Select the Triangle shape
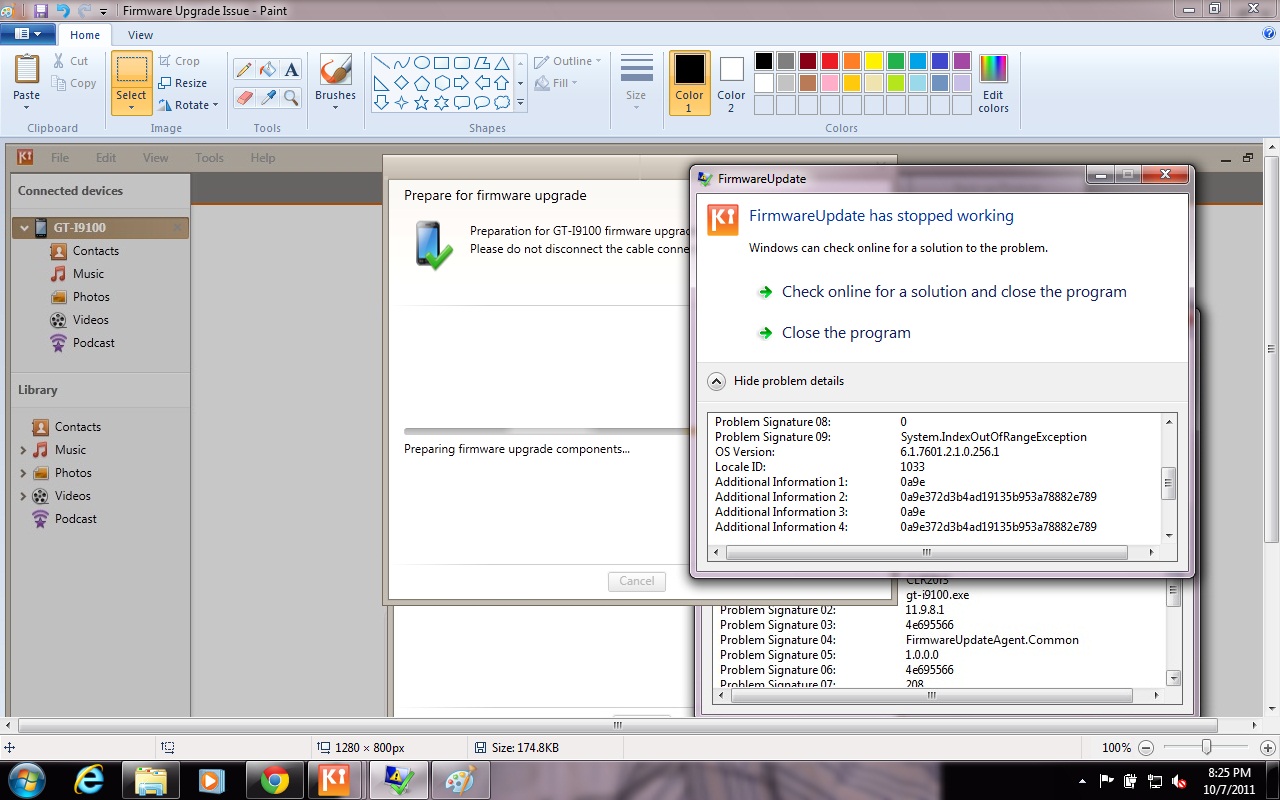This screenshot has height=800, width=1280. tap(501, 62)
